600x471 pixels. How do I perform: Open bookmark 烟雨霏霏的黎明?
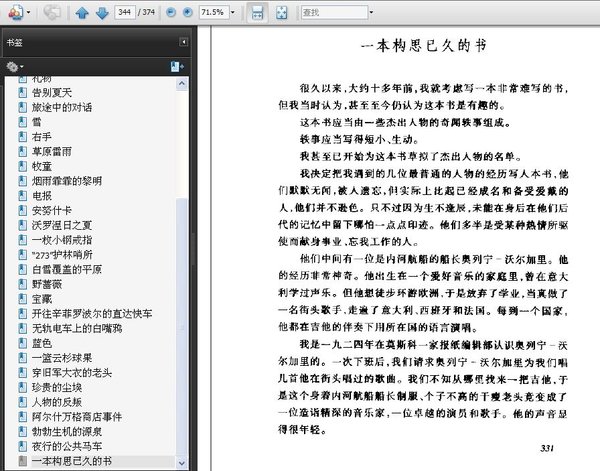click(x=67, y=181)
